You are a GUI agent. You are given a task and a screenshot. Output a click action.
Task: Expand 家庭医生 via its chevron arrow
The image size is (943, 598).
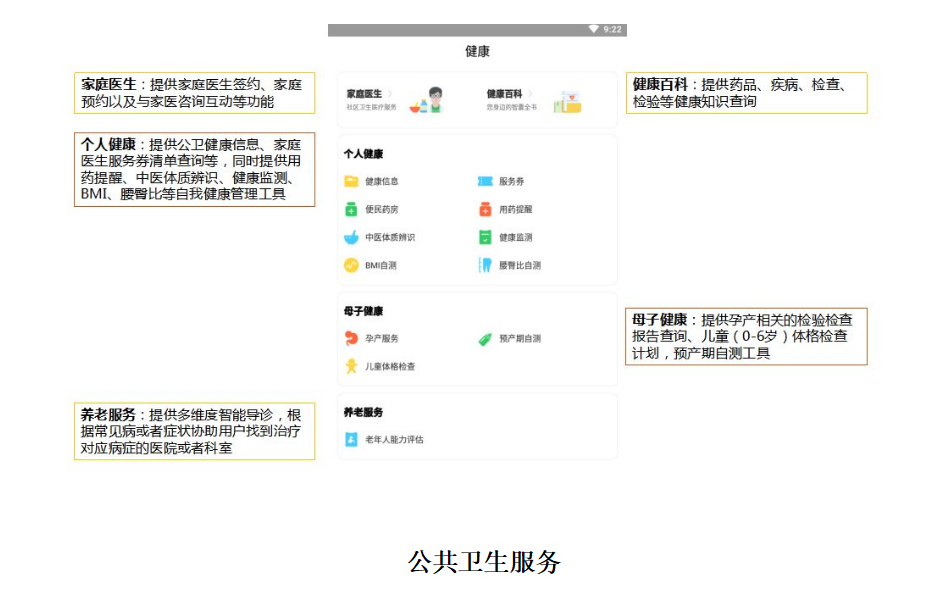click(390, 94)
